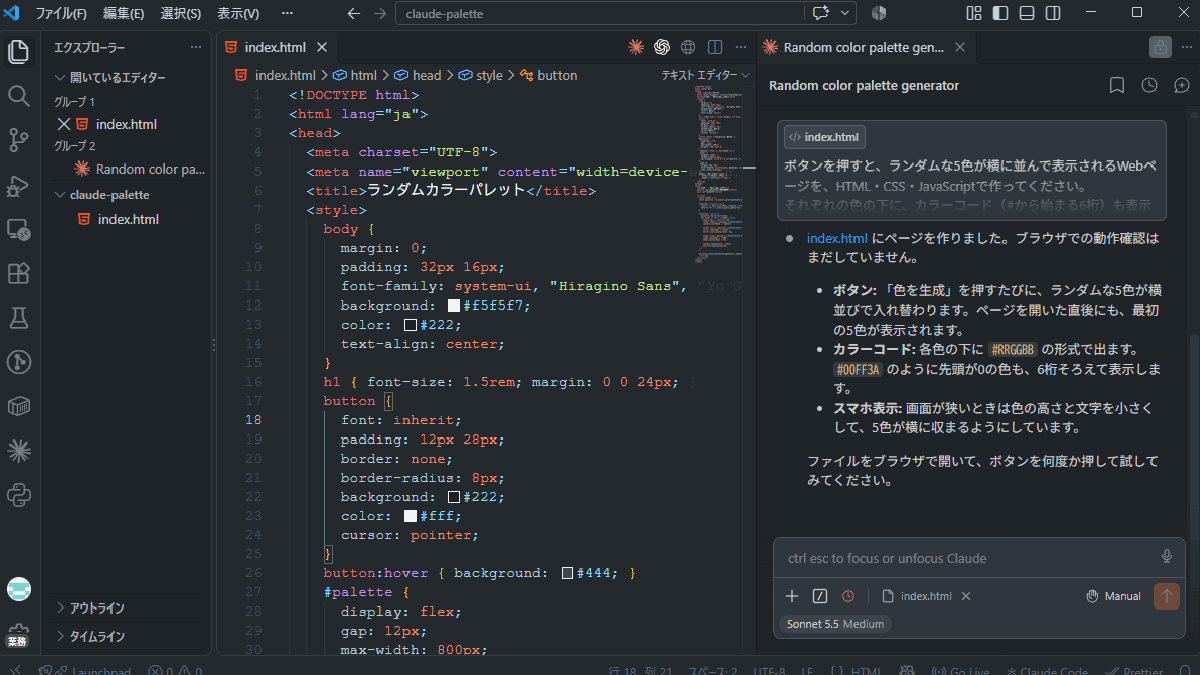
Task: Open the テキスト エディター dropdown
Action: (706, 75)
